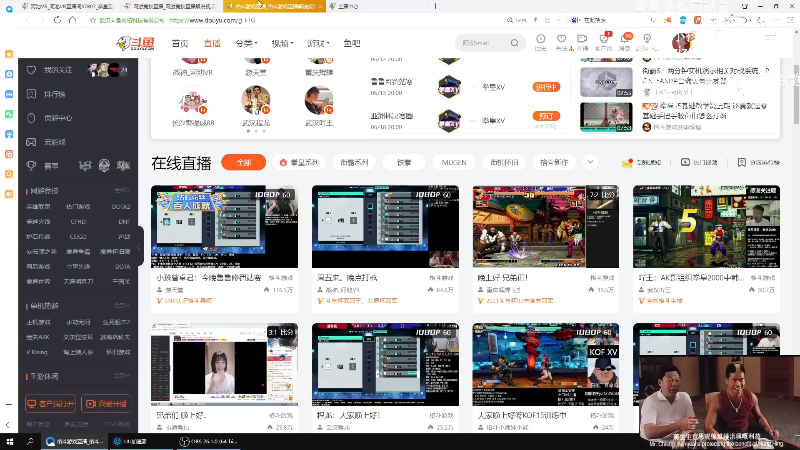Open 百人成就 stream thumbnail
Screen dimensions: 800x450
point(224,227)
